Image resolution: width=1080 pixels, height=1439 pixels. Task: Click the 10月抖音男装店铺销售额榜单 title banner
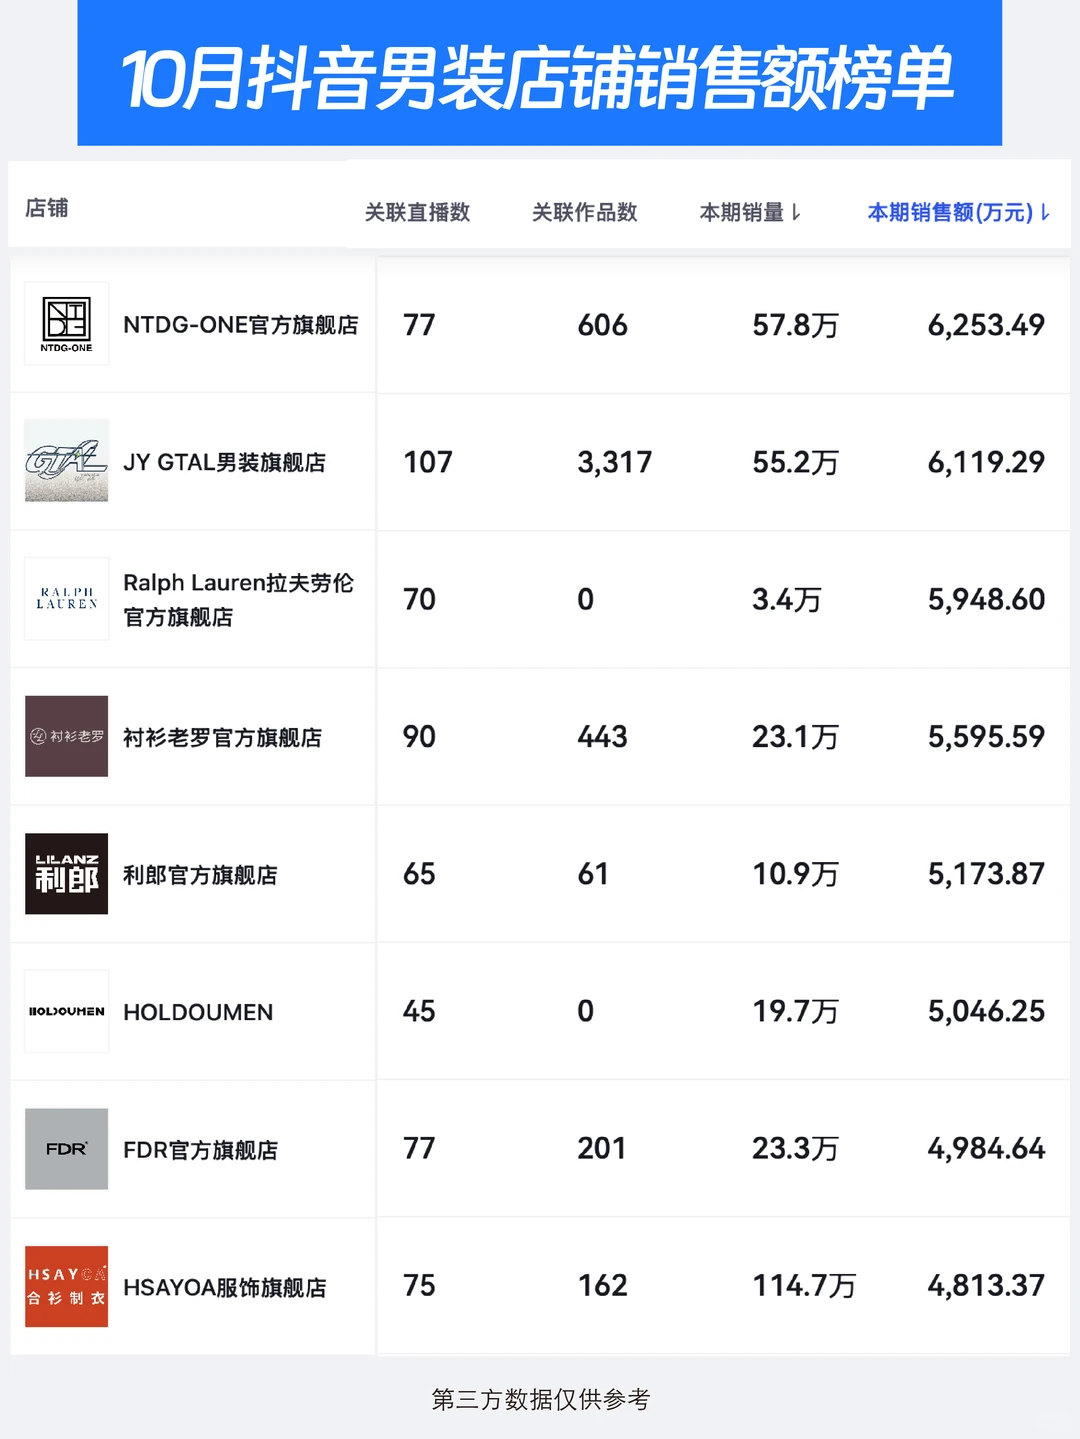click(x=540, y=74)
